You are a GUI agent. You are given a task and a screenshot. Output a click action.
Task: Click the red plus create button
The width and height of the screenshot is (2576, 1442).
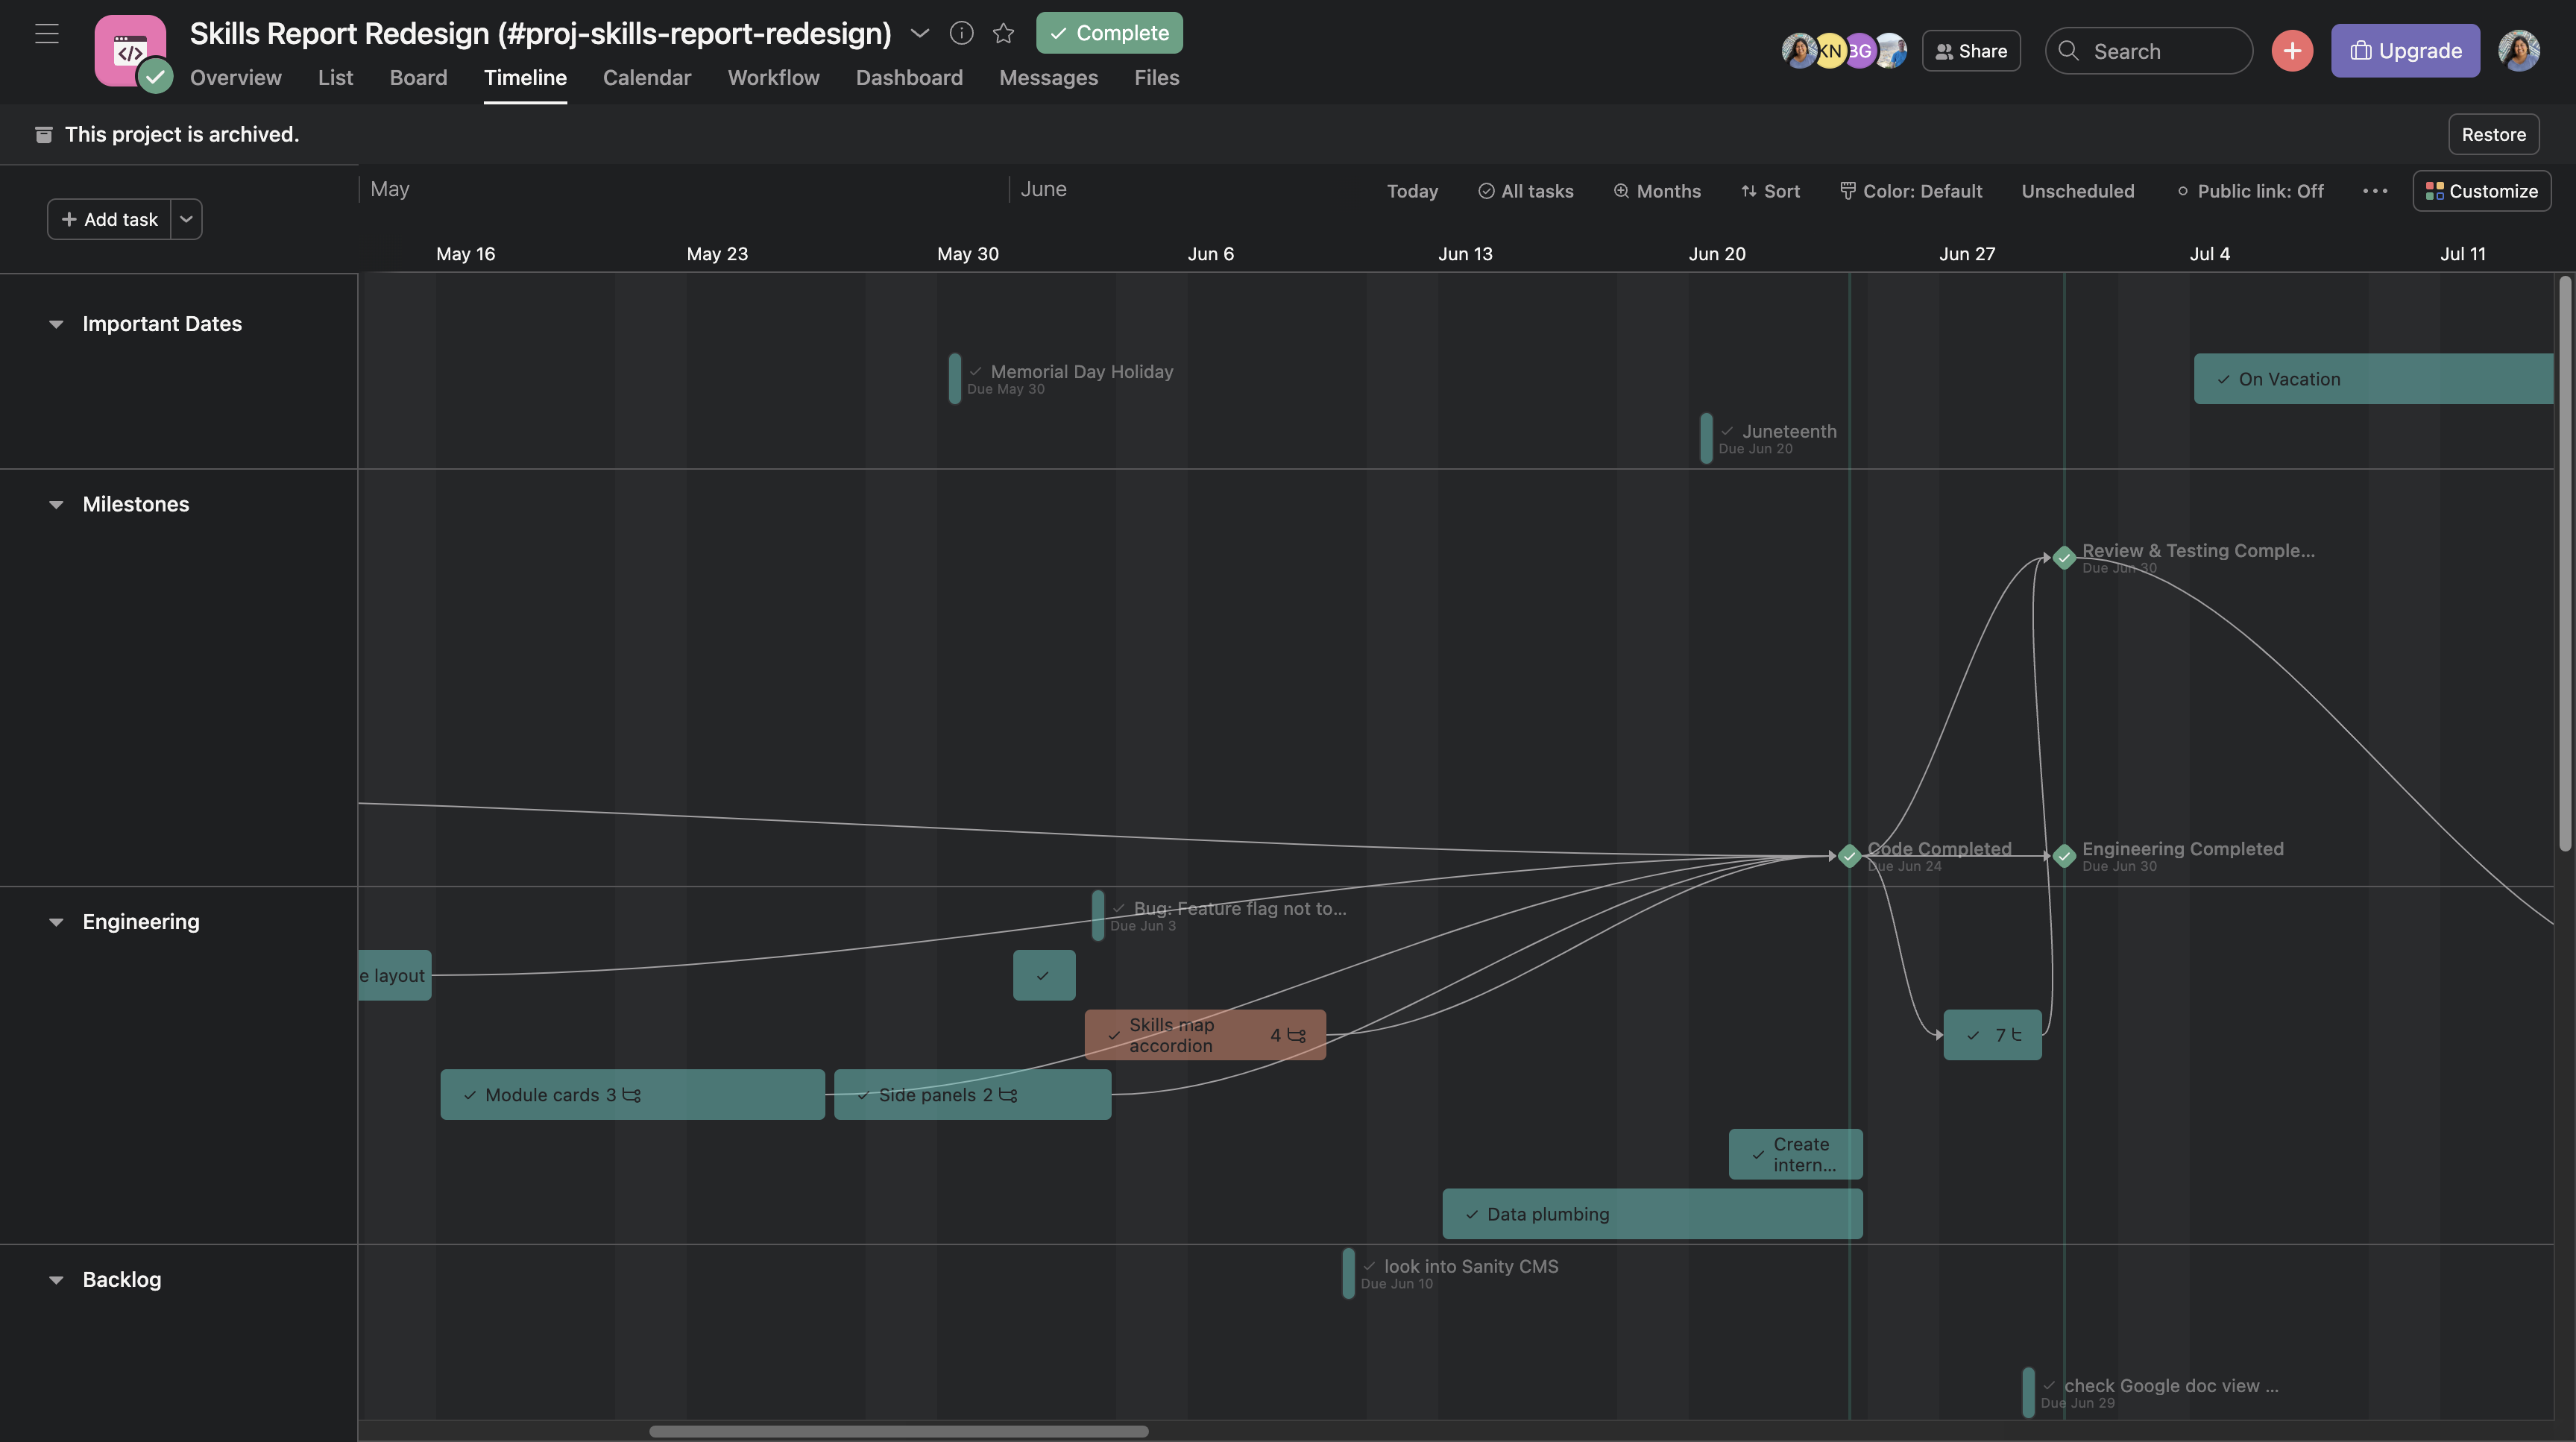pyautogui.click(x=2291, y=51)
